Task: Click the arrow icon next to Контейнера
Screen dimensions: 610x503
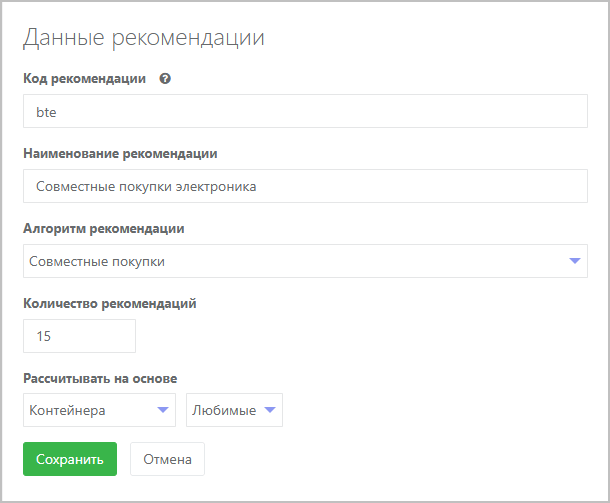Action: coord(162,410)
